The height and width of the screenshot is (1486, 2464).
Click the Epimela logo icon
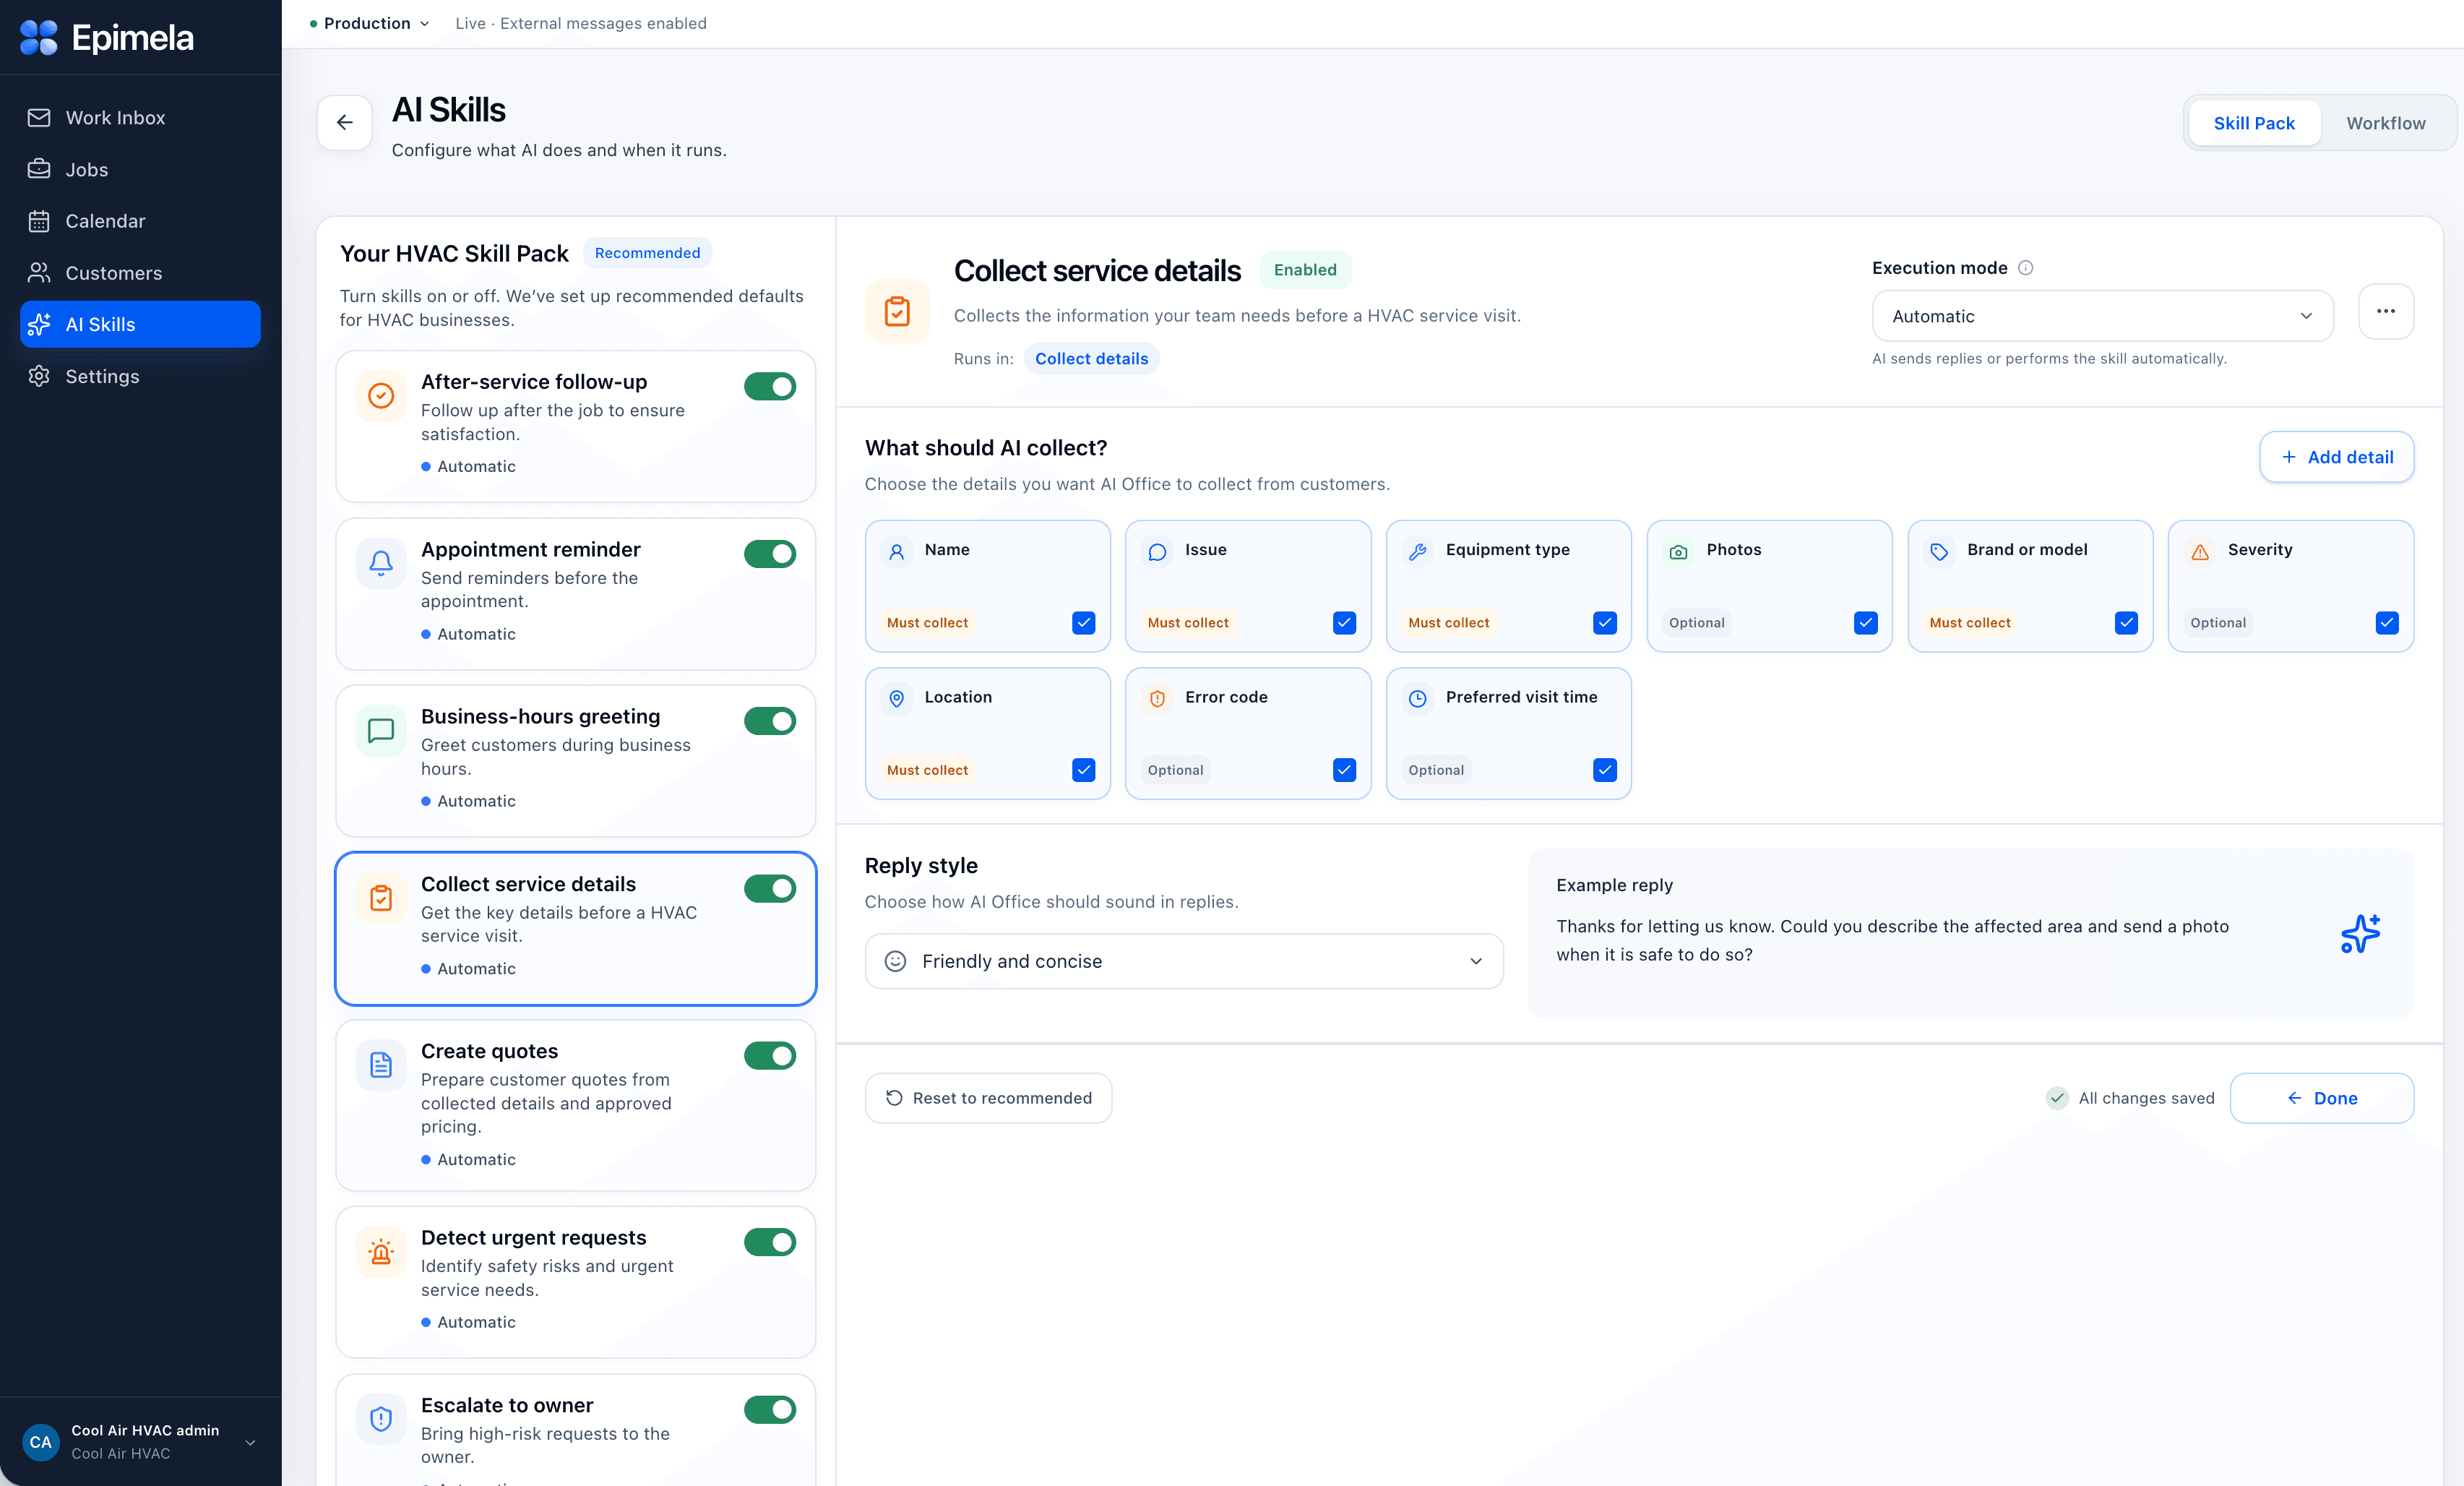(x=39, y=38)
